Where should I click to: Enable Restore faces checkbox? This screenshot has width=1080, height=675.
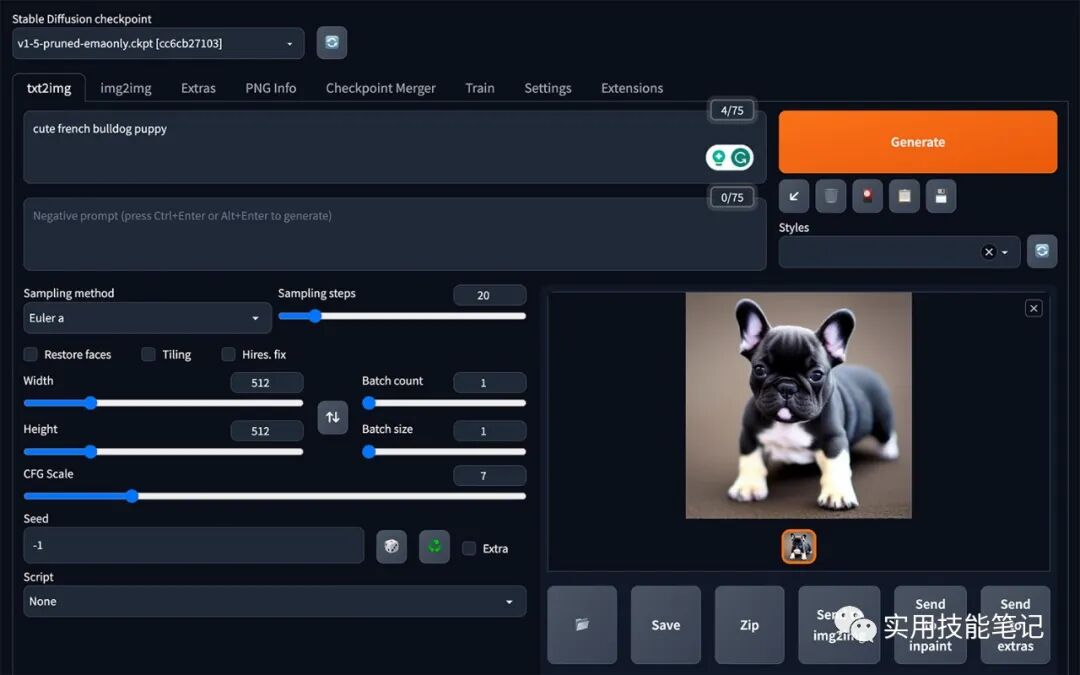[x=30, y=354]
